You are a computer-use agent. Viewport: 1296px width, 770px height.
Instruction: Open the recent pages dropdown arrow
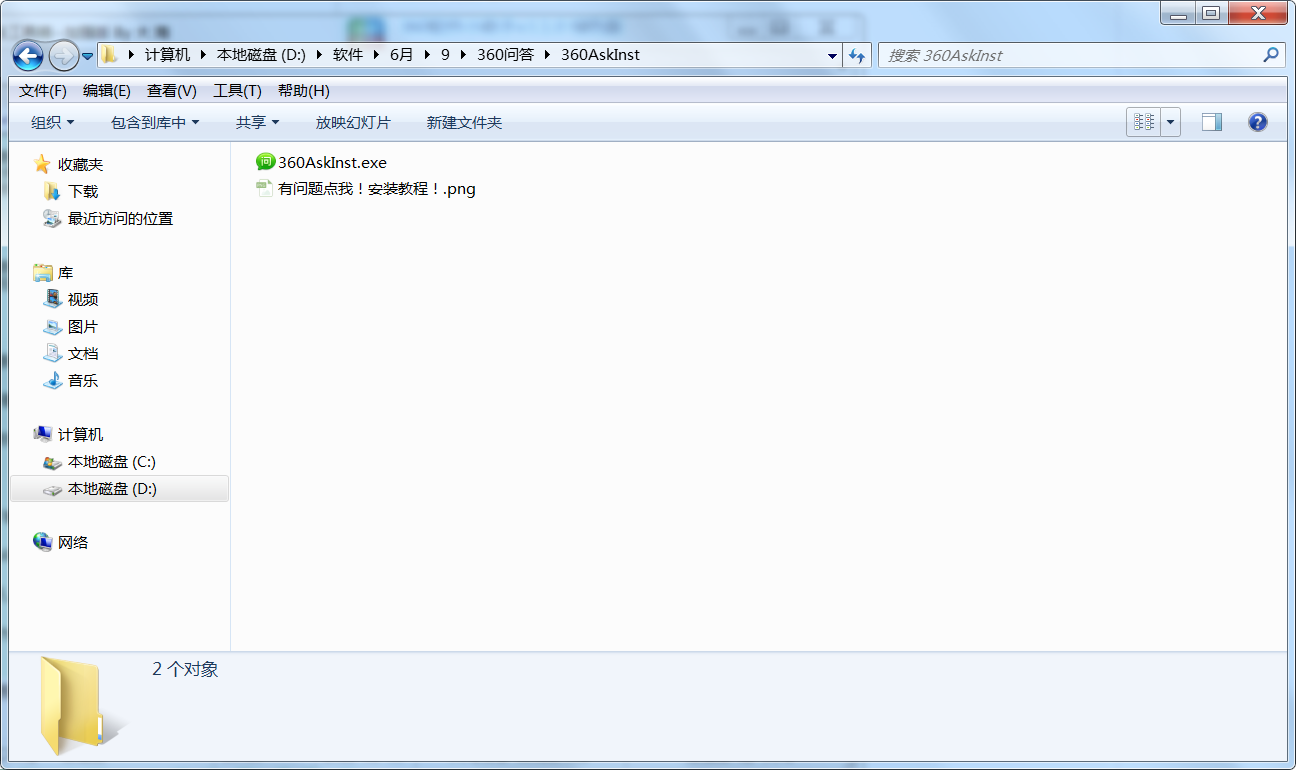[x=88, y=56]
